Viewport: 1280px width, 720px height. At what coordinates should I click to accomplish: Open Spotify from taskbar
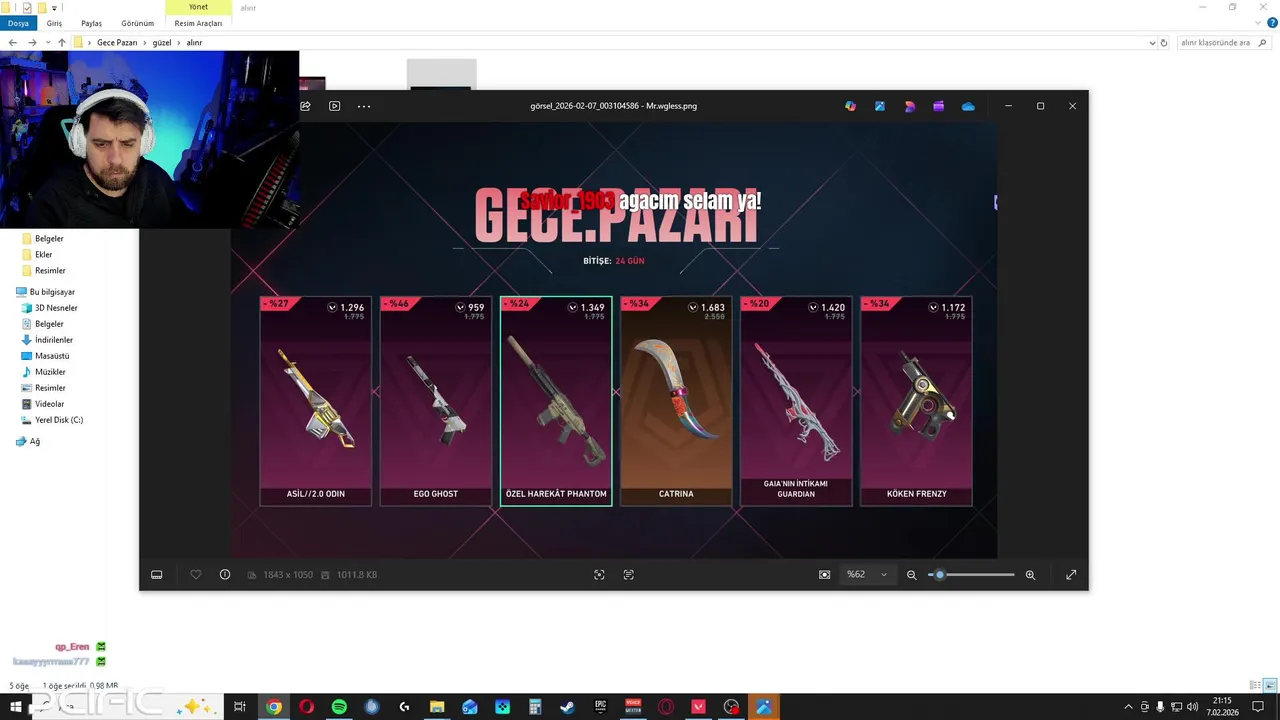[339, 707]
